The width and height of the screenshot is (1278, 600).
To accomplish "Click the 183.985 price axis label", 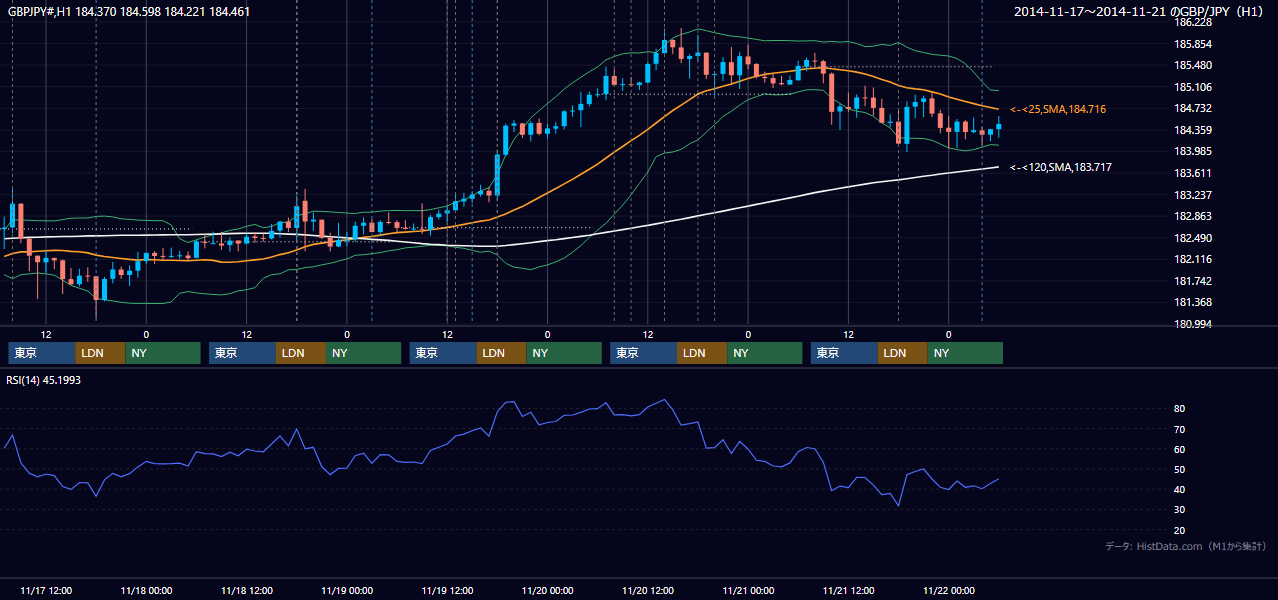I will (x=1193, y=151).
